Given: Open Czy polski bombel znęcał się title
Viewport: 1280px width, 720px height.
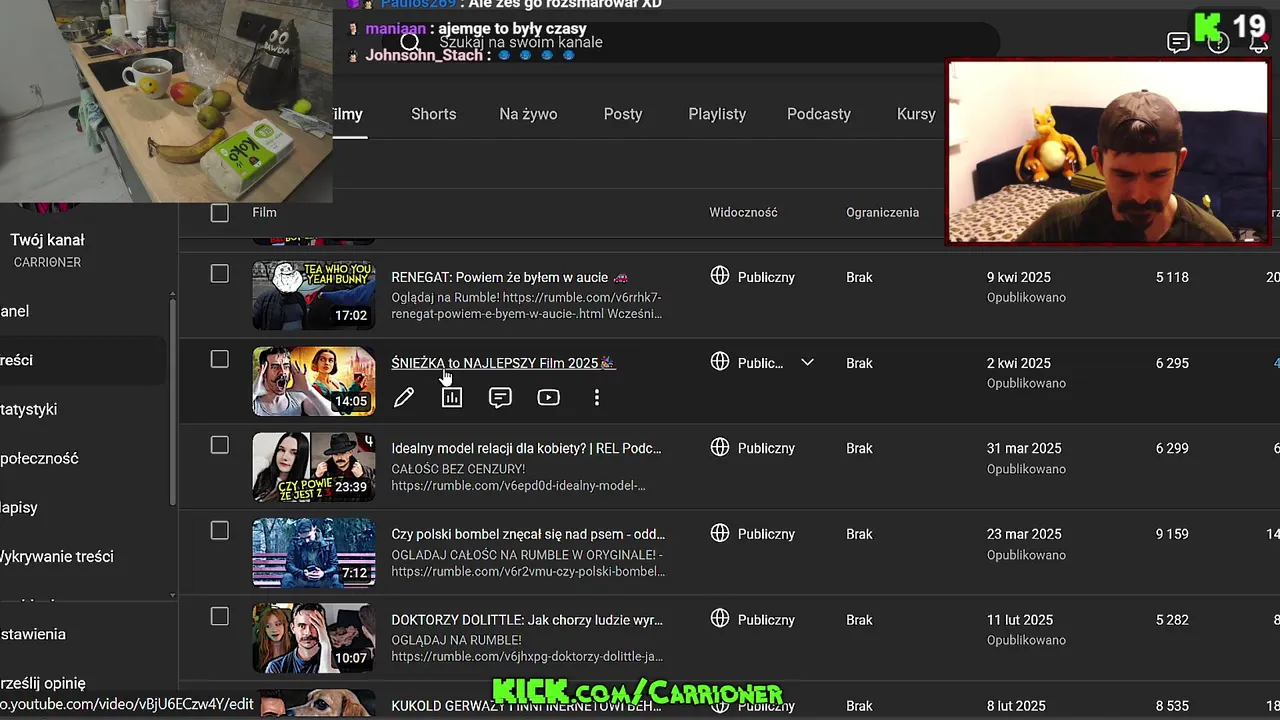Looking at the screenshot, I should coord(528,534).
